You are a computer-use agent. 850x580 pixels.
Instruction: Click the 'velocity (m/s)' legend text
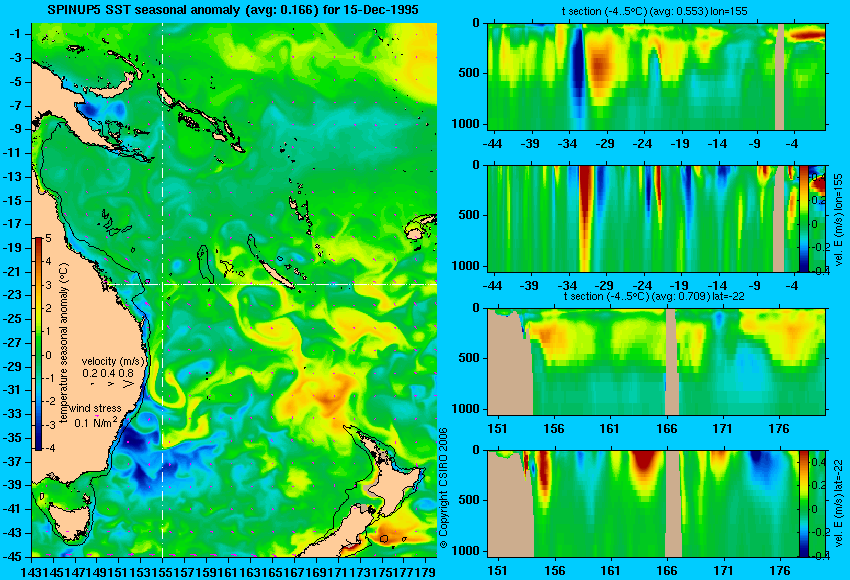(113, 361)
